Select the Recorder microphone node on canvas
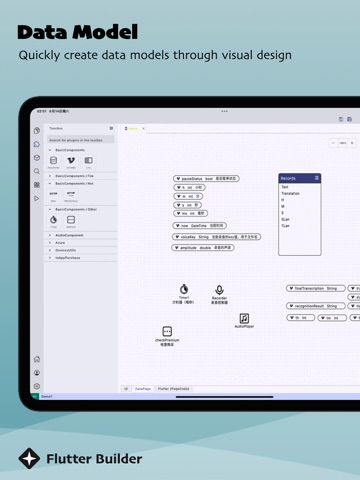Screen dimensions: 360x480 tap(219, 294)
